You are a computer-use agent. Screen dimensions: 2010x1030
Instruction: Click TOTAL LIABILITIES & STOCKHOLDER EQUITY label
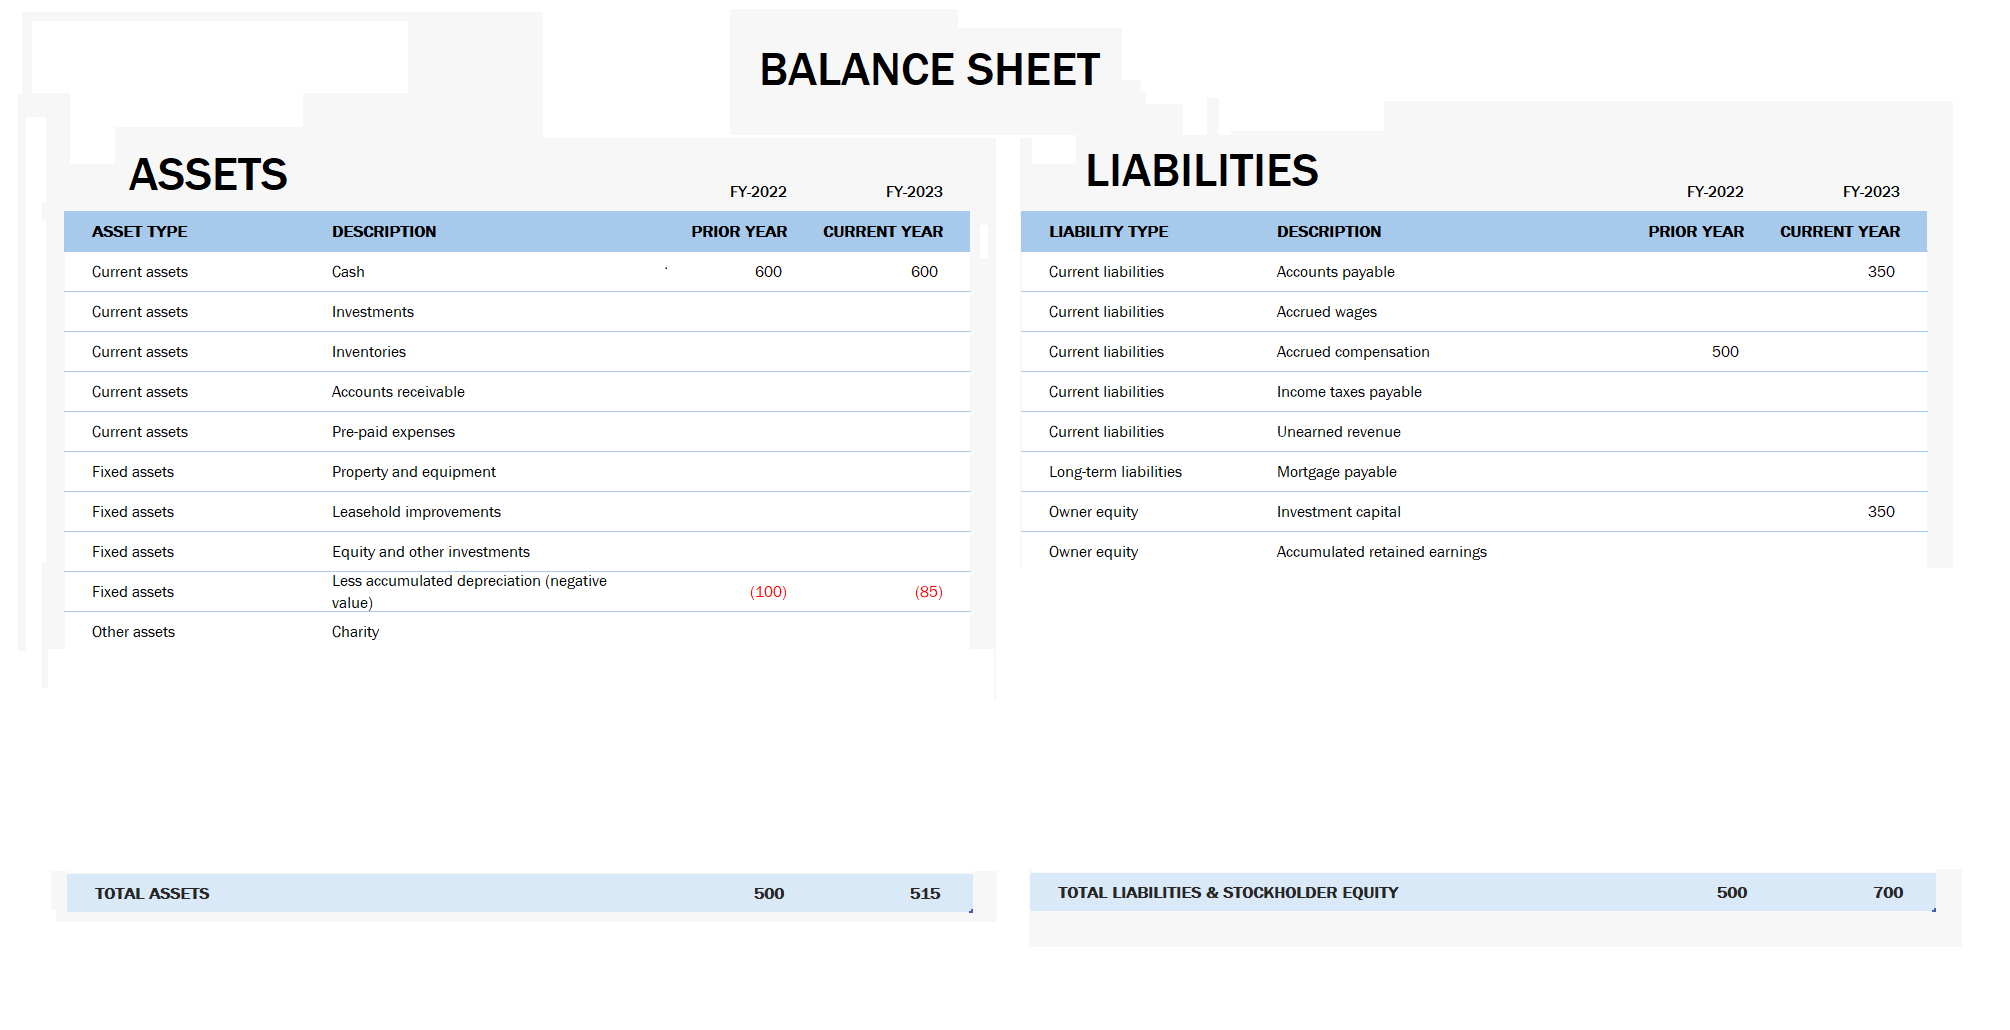pyautogui.click(x=1227, y=893)
